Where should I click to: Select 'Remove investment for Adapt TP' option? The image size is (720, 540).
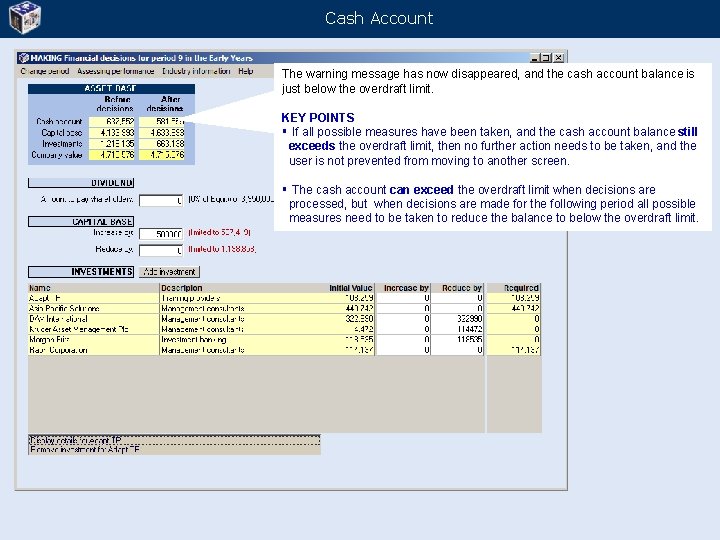click(174, 450)
